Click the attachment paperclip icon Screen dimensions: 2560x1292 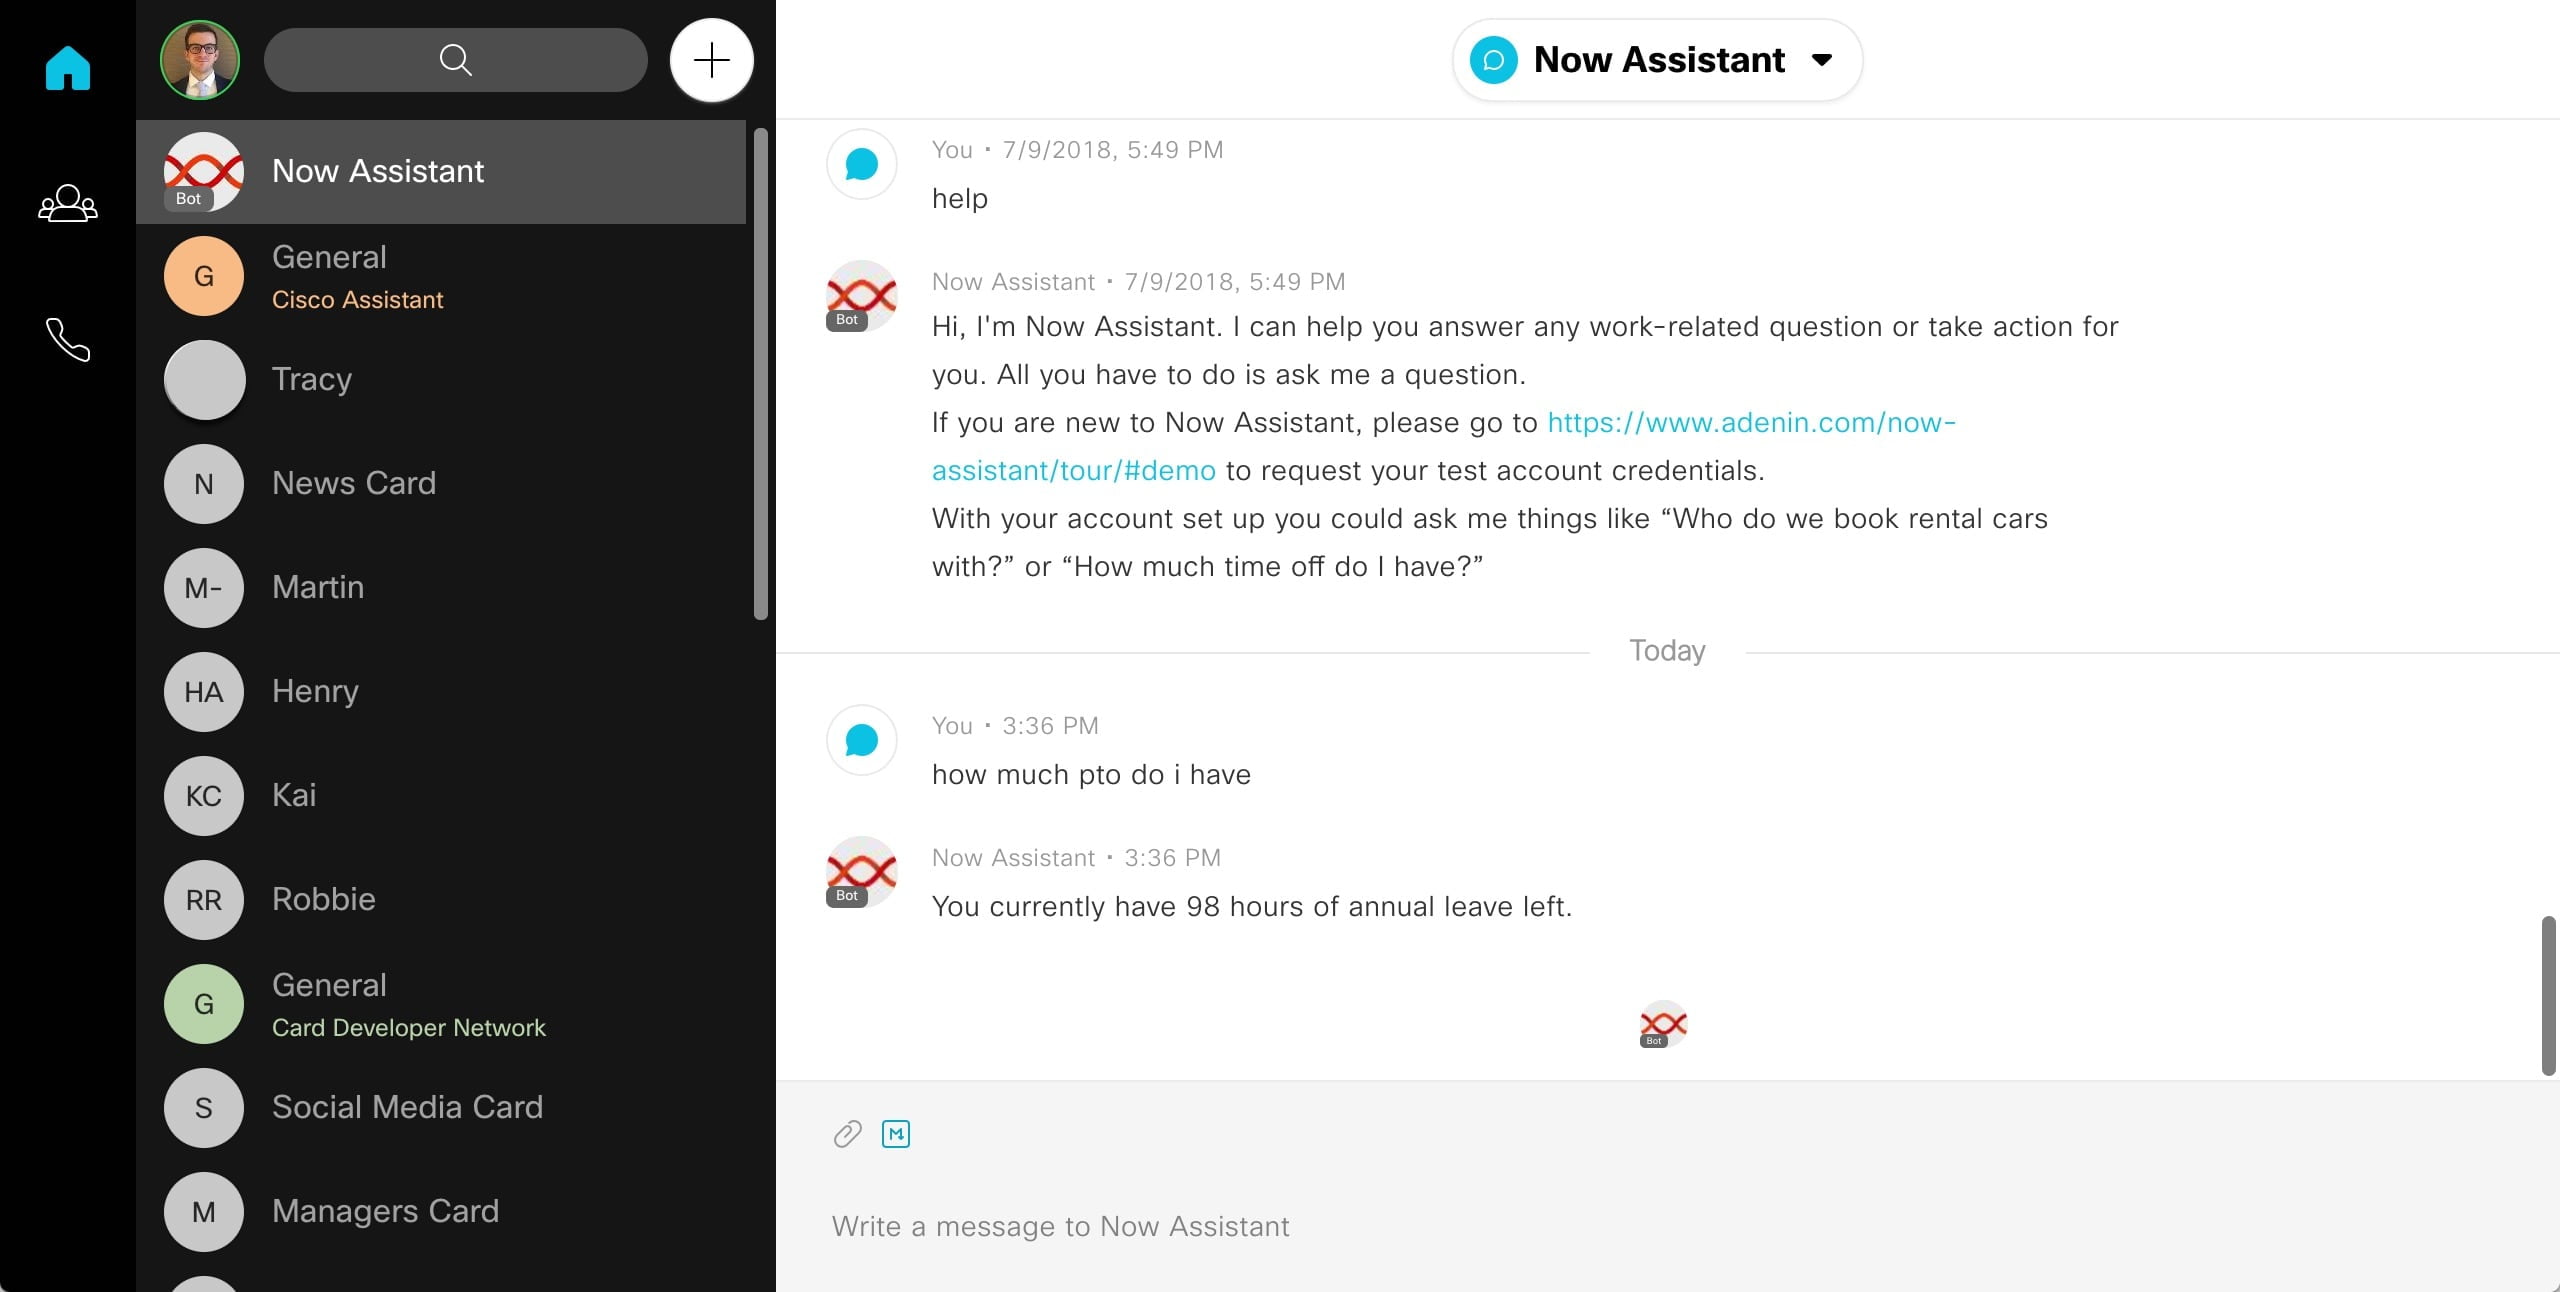point(847,1134)
